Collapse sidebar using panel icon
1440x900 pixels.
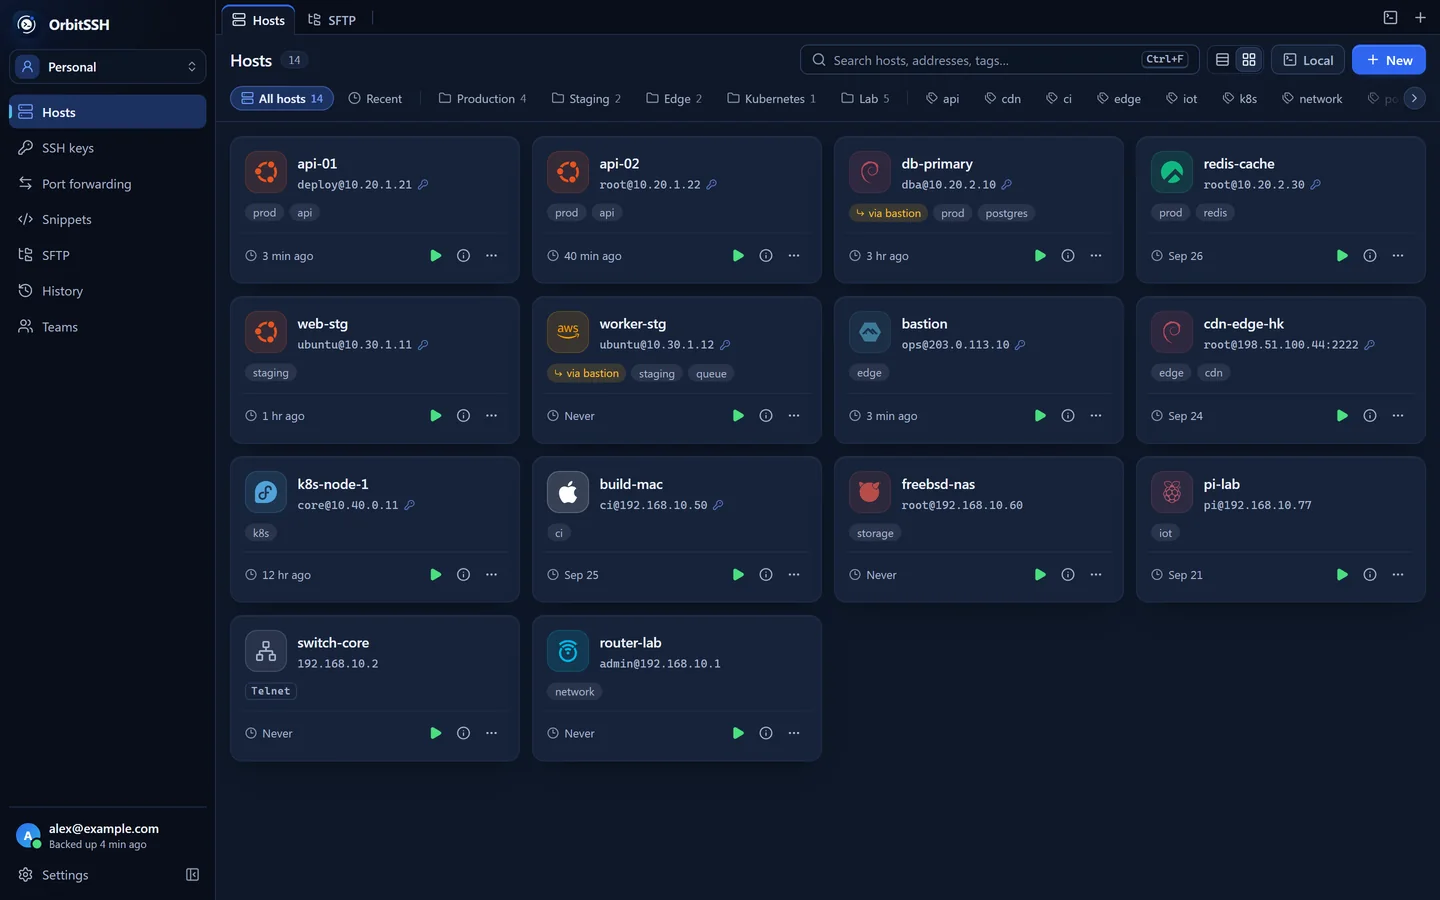click(193, 875)
